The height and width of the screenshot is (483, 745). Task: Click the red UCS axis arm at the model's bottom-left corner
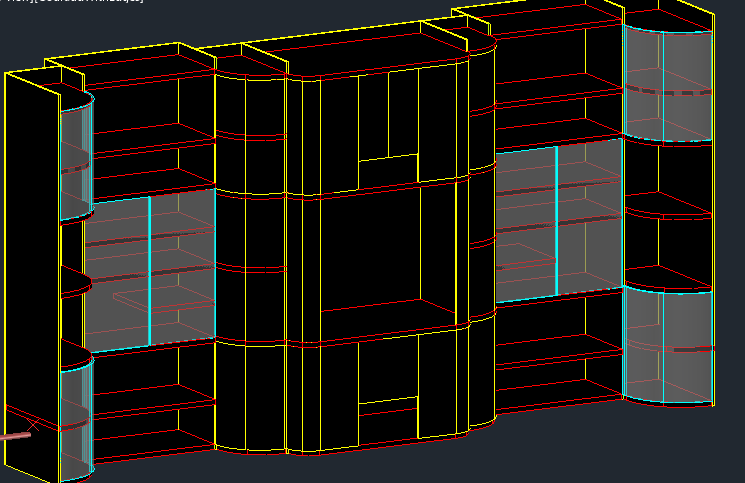point(15,436)
